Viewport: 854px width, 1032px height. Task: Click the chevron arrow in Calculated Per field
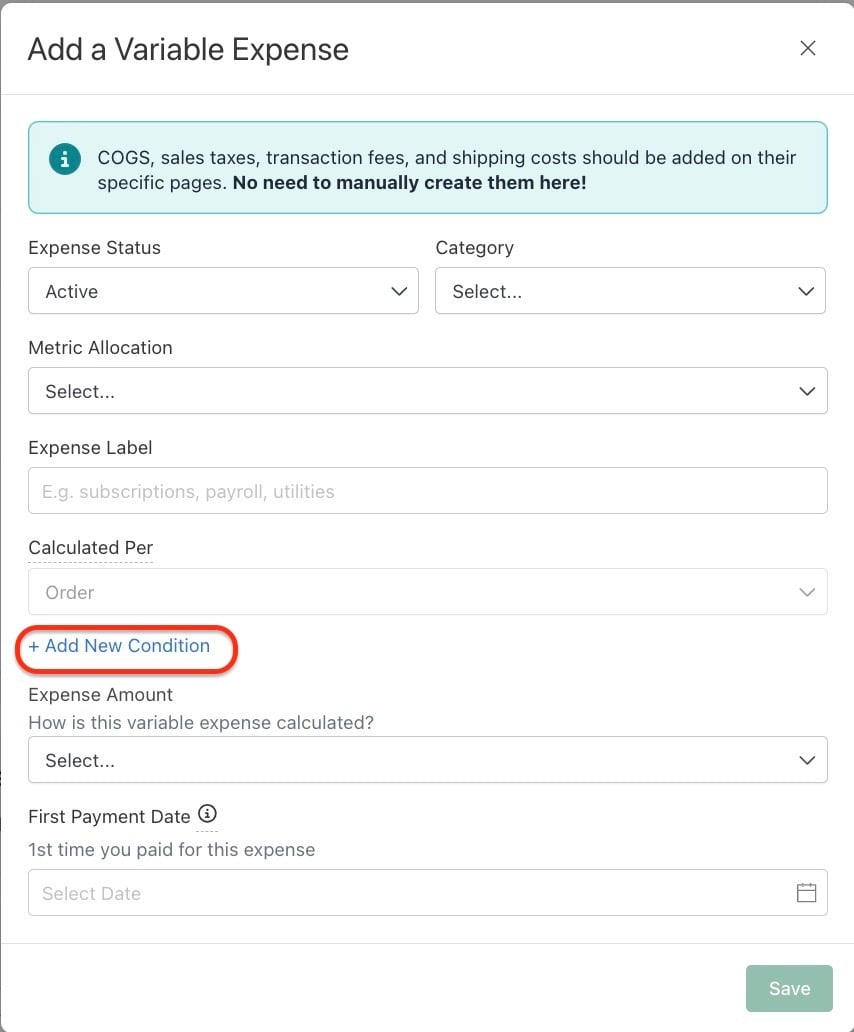click(x=807, y=592)
